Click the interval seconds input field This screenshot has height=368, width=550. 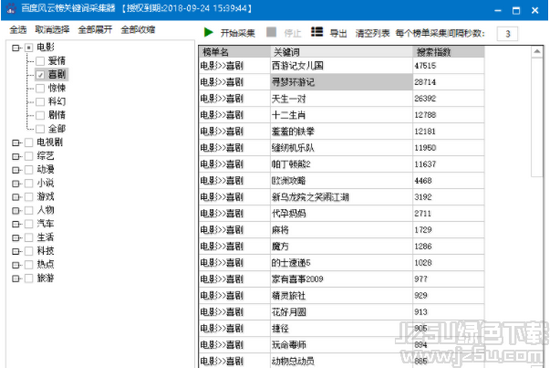(x=507, y=34)
